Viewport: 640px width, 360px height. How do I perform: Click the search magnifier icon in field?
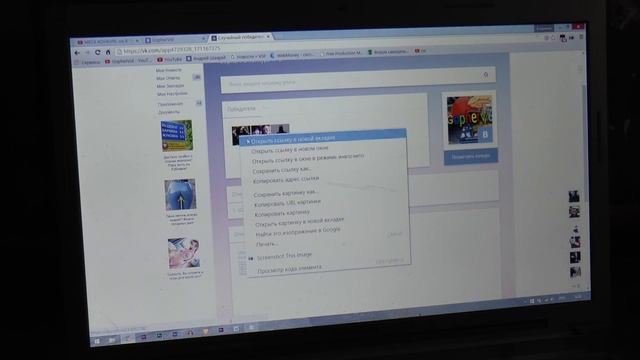[x=485, y=75]
